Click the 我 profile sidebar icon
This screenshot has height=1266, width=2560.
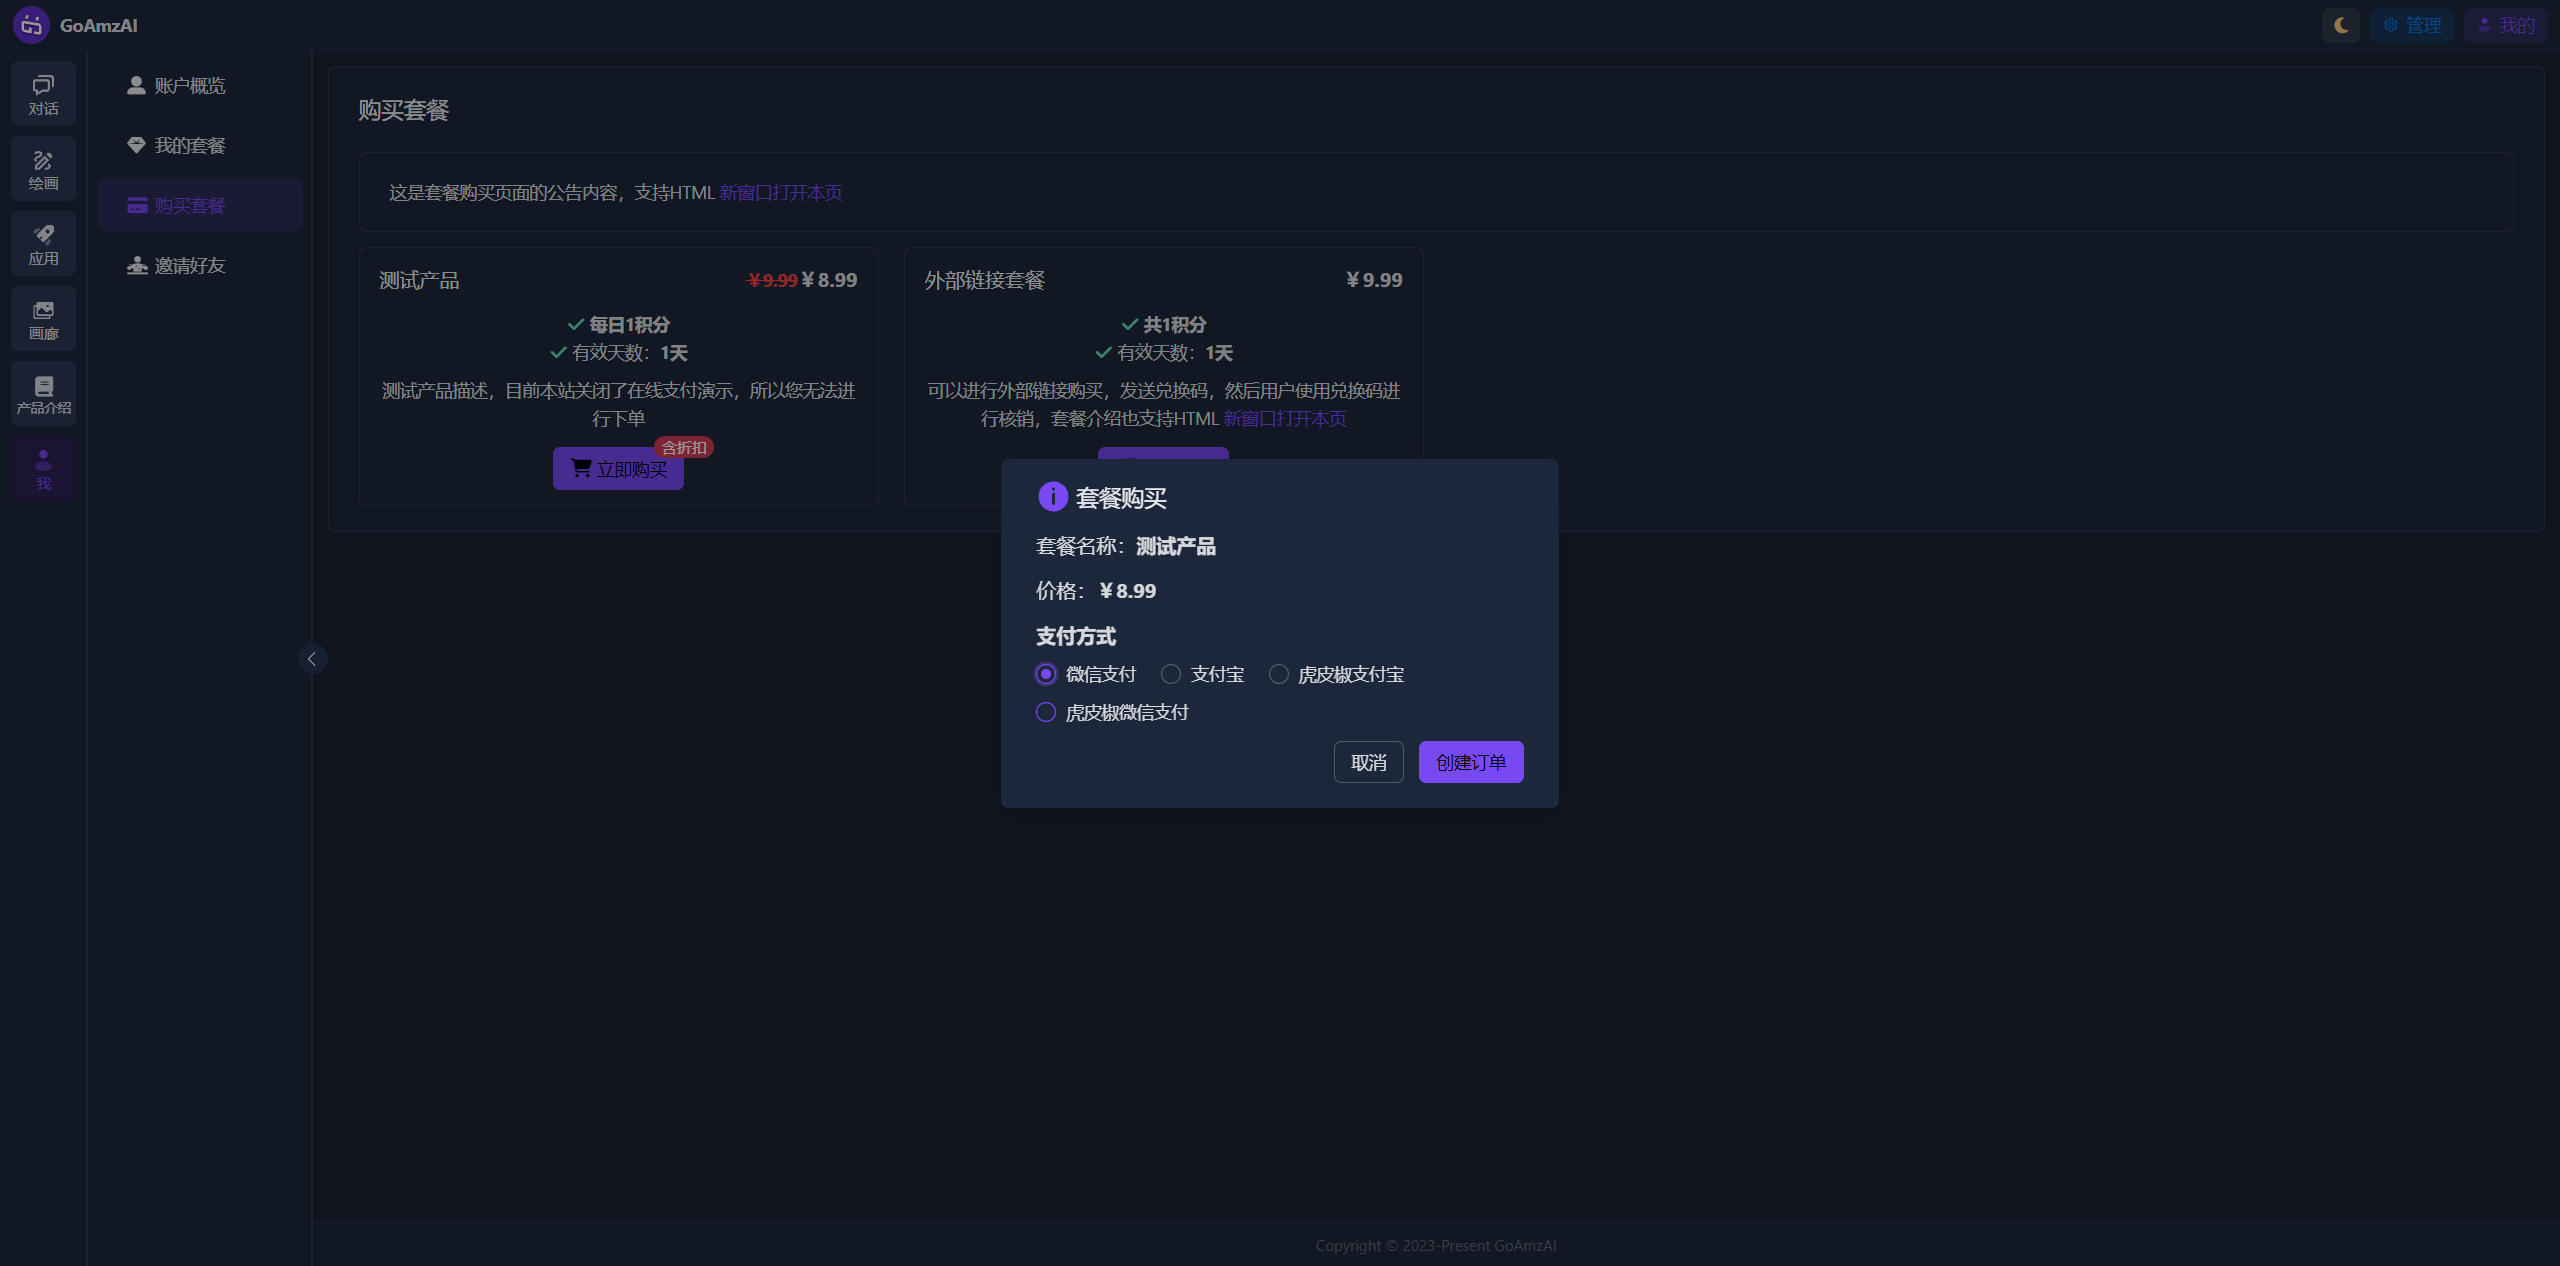pyautogui.click(x=43, y=469)
